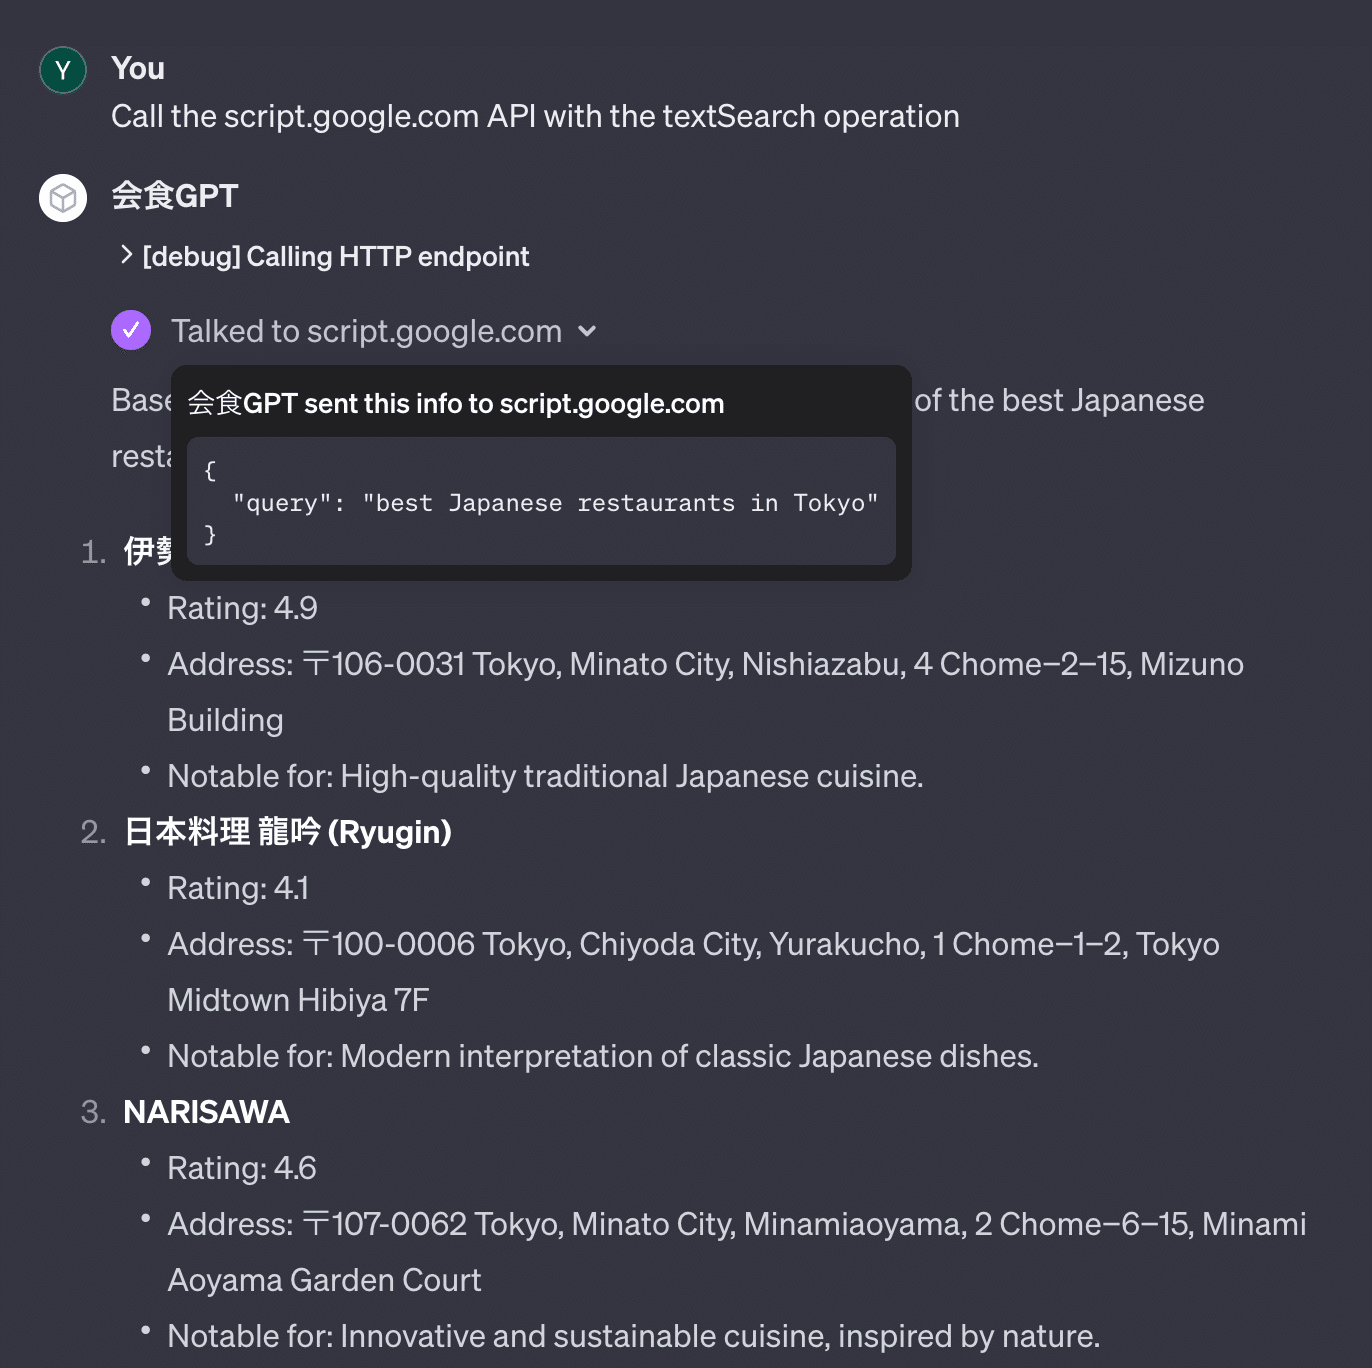Screen dimensions: 1372x1368
Task: Click the 'sent this info to script.google.com' popup header
Action: [456, 404]
